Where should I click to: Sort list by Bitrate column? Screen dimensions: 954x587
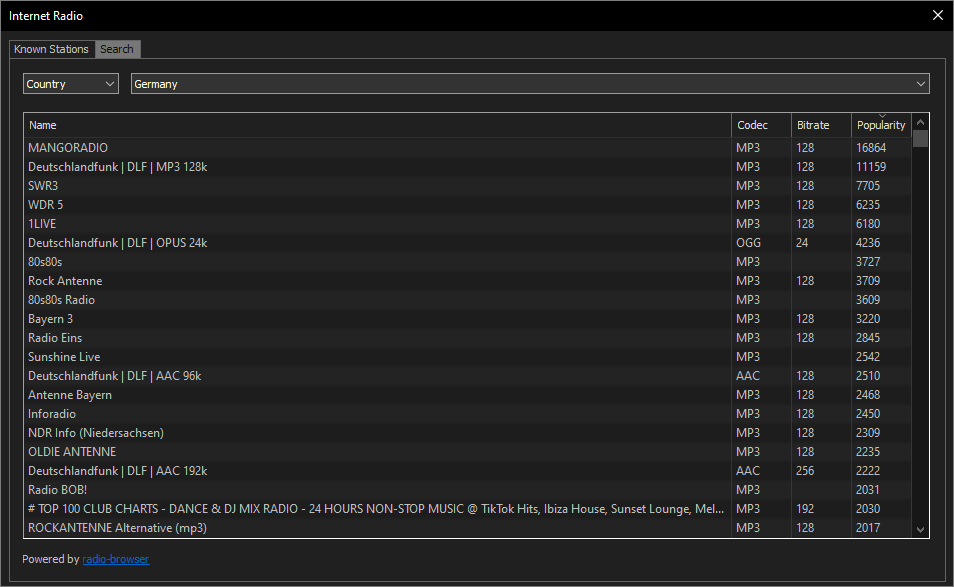click(821, 125)
